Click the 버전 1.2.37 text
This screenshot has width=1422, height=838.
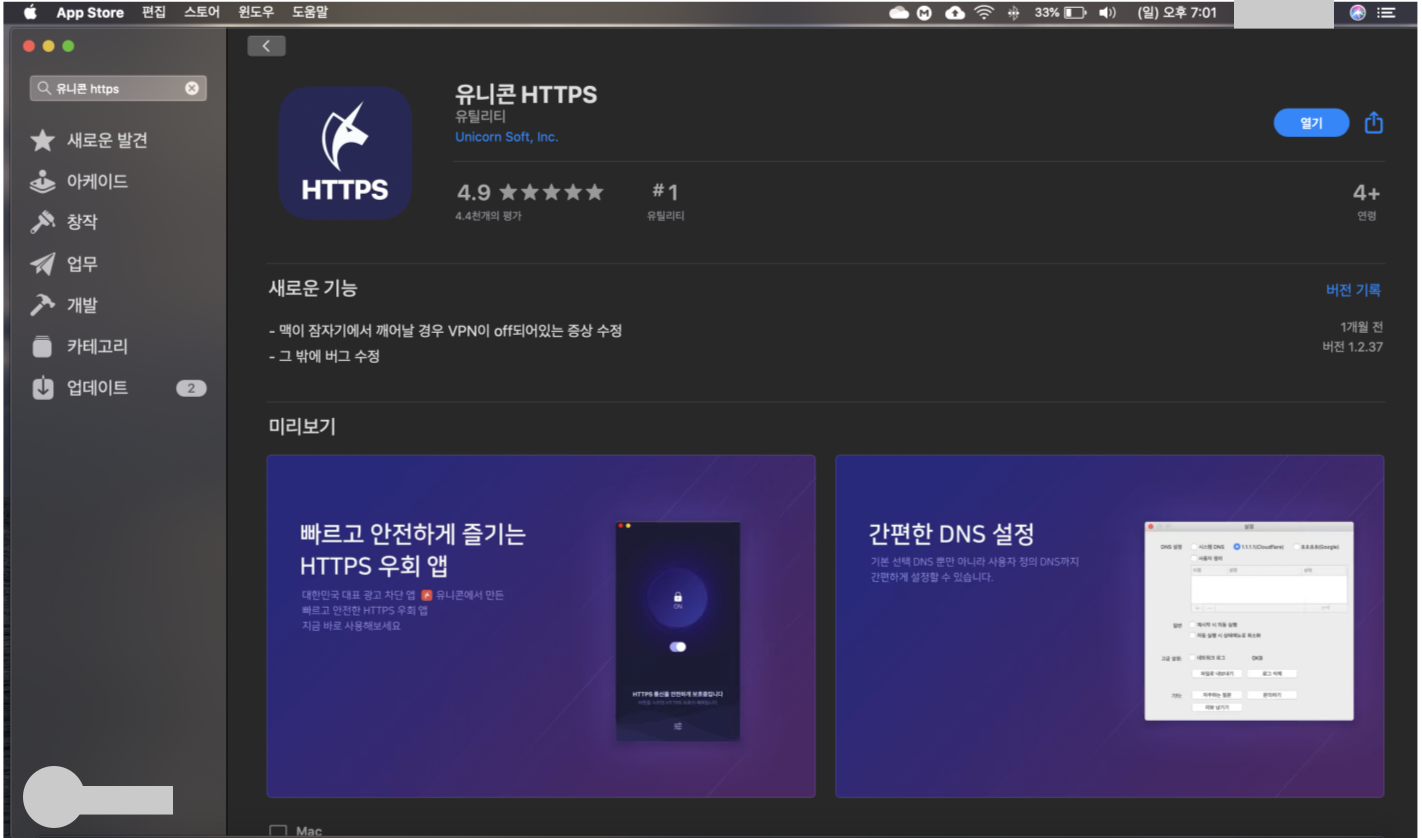coord(1352,347)
